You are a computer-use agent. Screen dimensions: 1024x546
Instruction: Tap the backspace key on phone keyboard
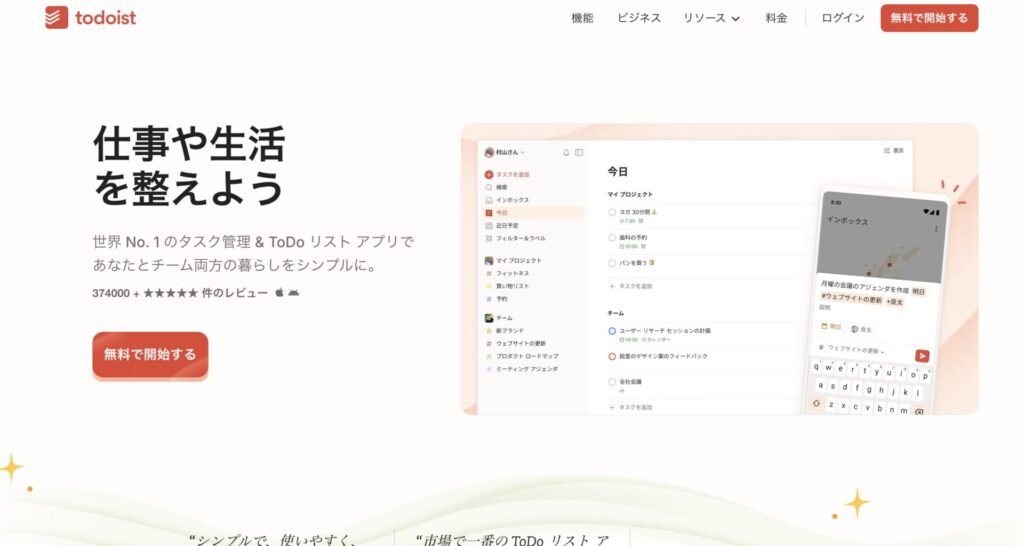pyautogui.click(x=919, y=412)
